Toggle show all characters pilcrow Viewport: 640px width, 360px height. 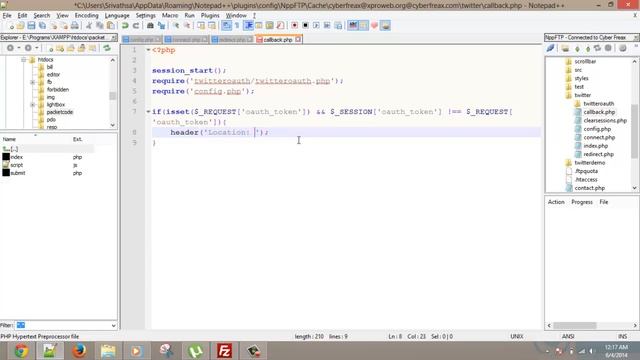(x=237, y=26)
